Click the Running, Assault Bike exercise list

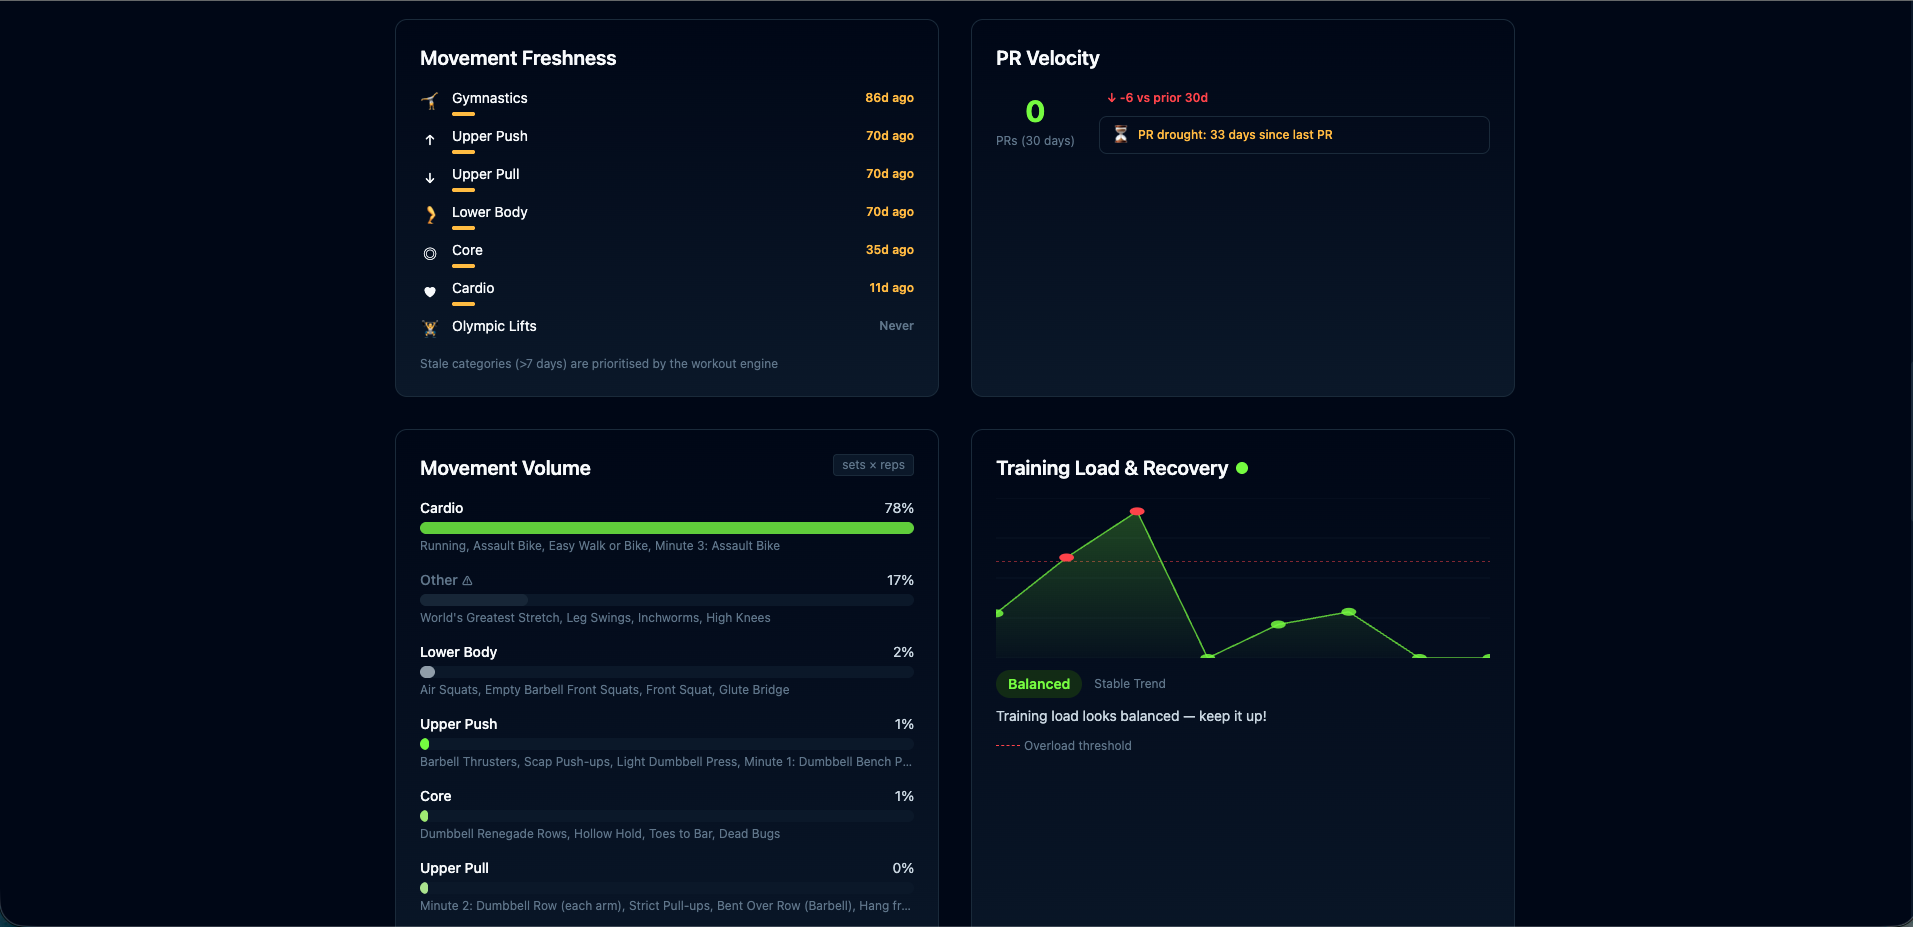pos(600,546)
